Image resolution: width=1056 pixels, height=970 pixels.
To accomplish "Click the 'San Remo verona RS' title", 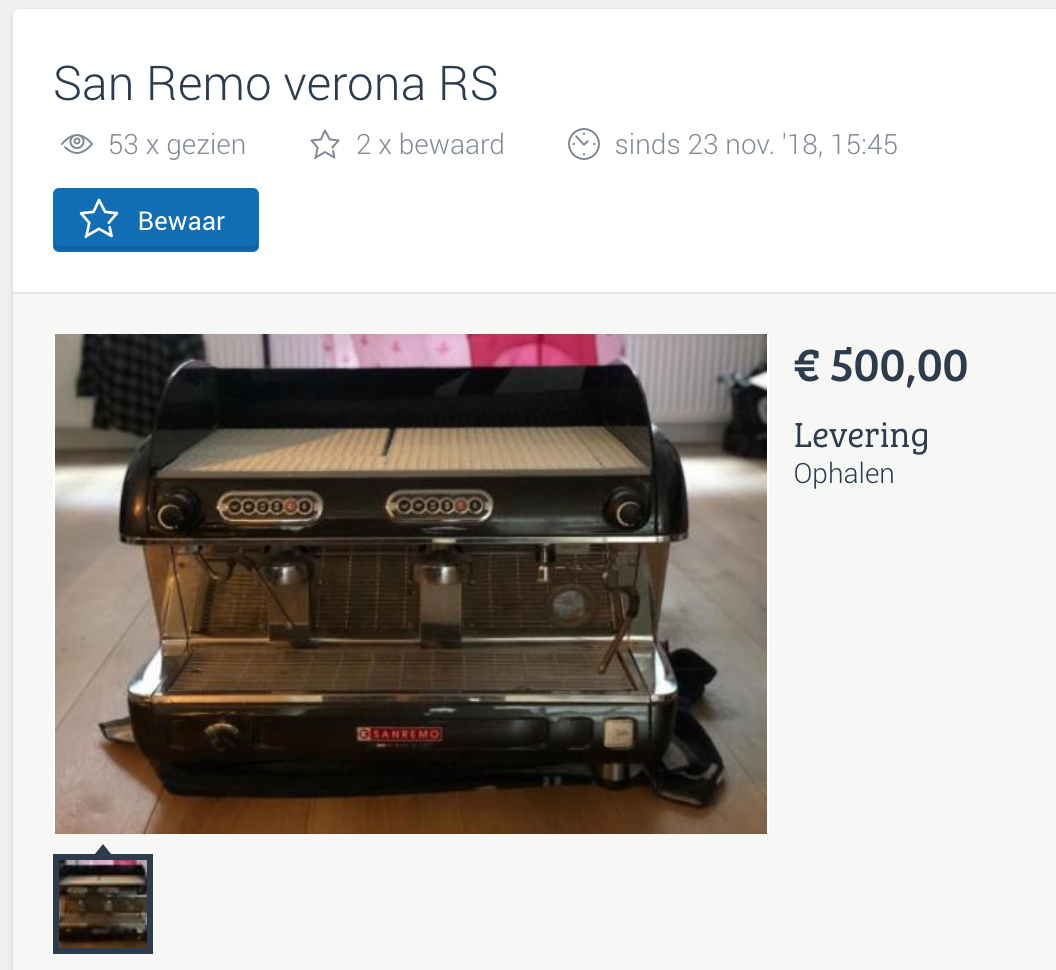I will pos(275,84).
